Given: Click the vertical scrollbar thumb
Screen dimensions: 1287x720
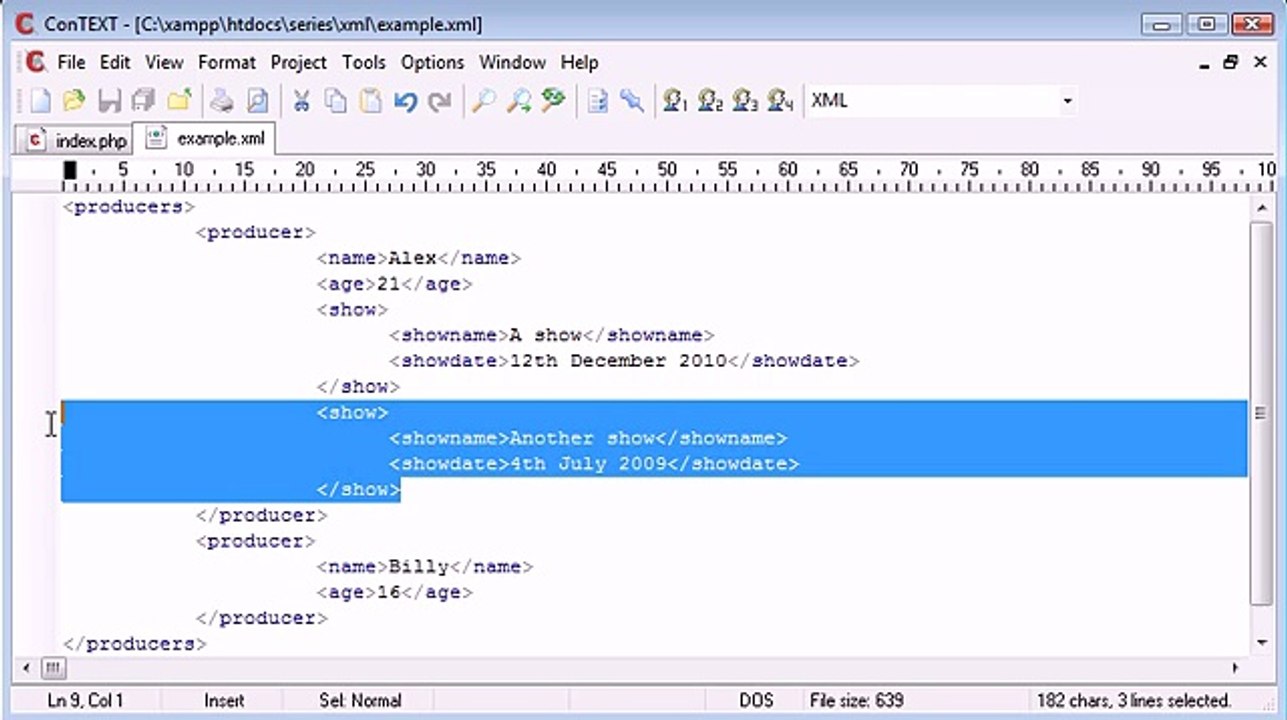Looking at the screenshot, I should click(x=1261, y=413).
